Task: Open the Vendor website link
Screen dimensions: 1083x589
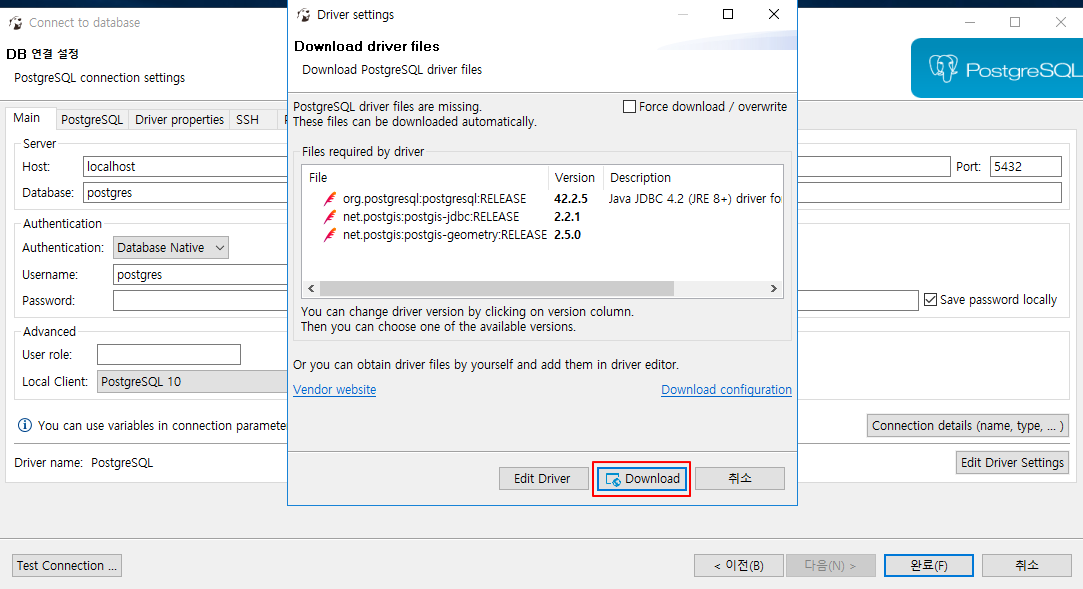Action: coord(334,389)
